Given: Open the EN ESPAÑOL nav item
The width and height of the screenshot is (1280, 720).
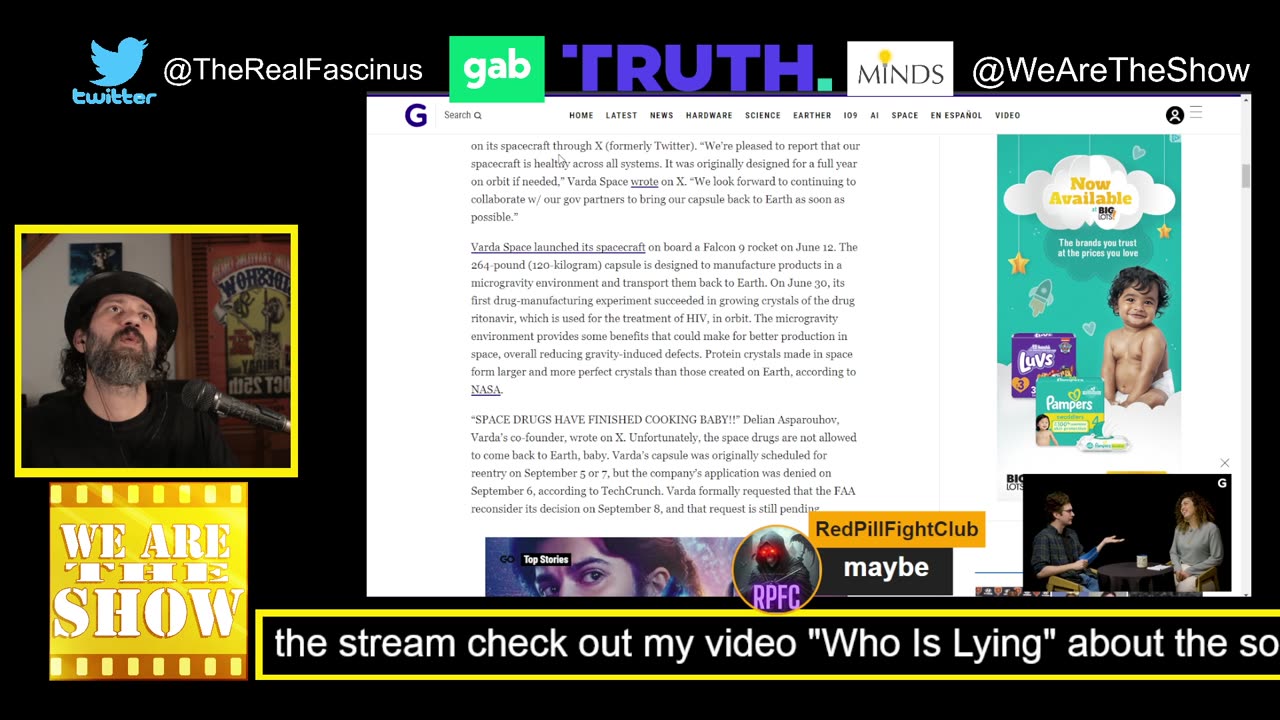Looking at the screenshot, I should click(x=956, y=115).
